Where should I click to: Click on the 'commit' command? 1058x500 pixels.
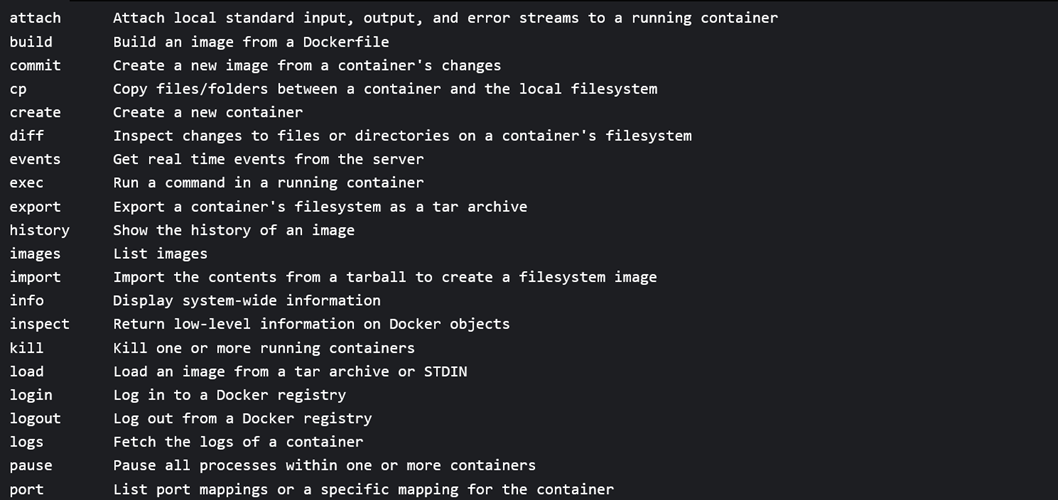click(x=35, y=65)
